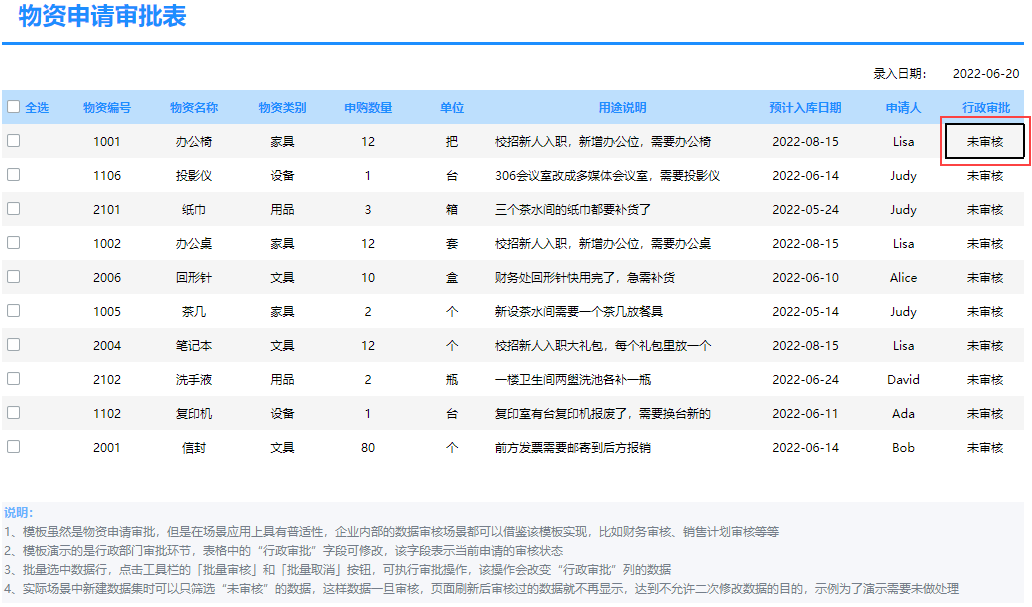Open approval status for 回形针 row
The width and height of the screenshot is (1032, 607).
[985, 278]
